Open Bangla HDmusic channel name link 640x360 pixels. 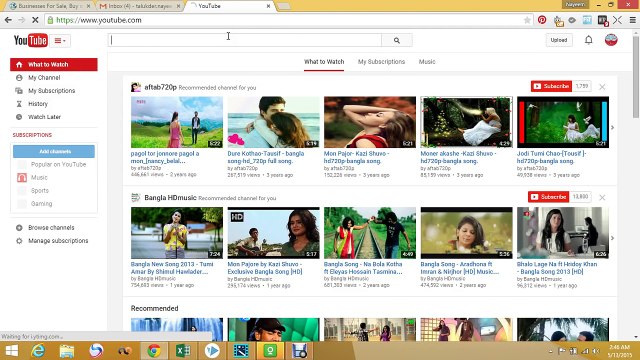coord(170,198)
